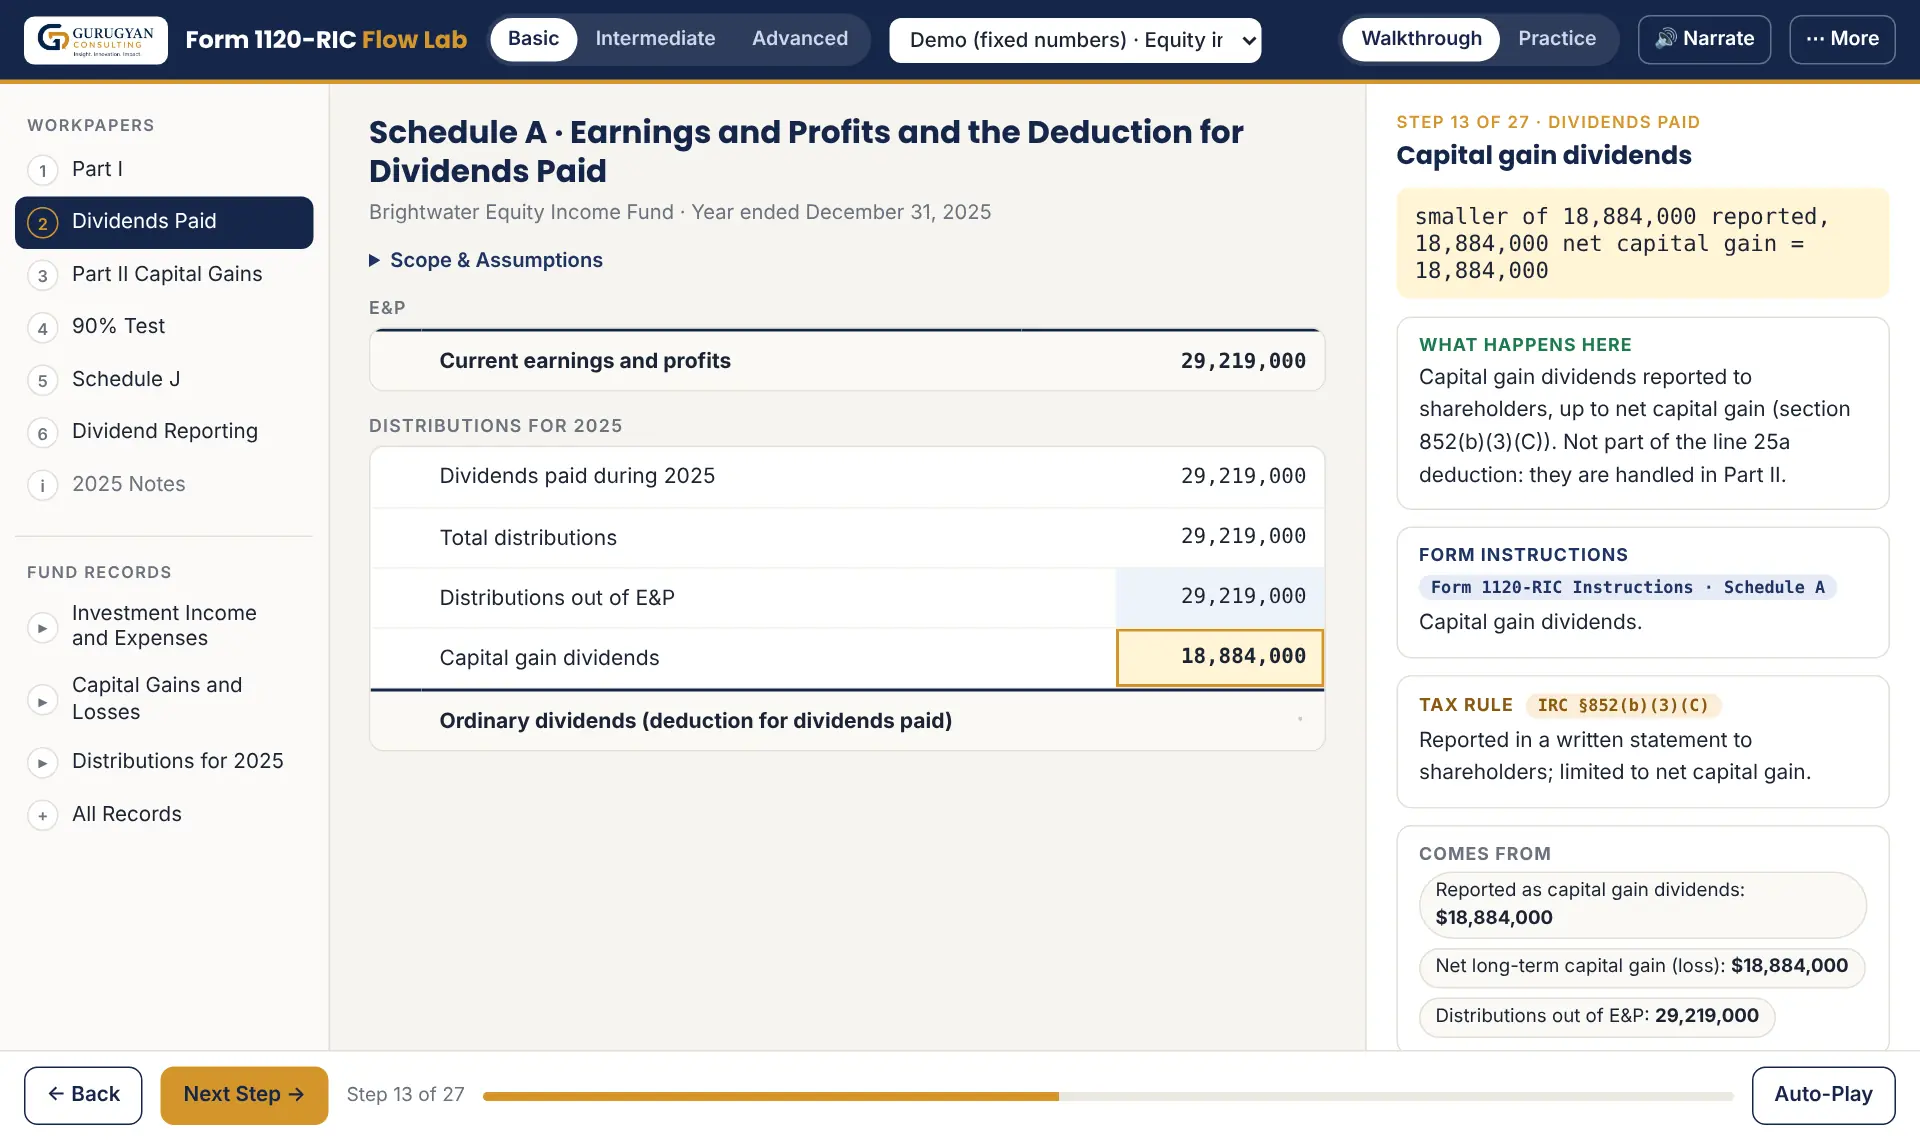This screenshot has height=1140, width=1920.
Task: Click the step 3 circle for Part II Capital Gains
Action: coord(42,275)
